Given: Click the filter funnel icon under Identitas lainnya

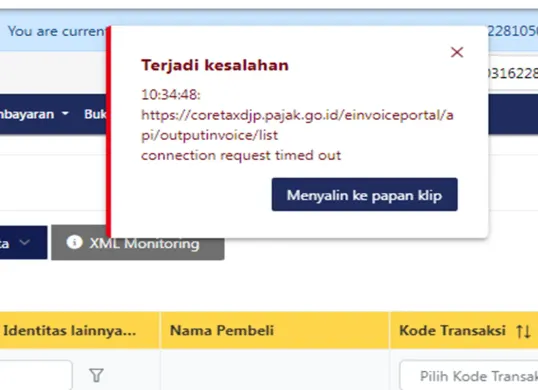Looking at the screenshot, I should [96, 375].
